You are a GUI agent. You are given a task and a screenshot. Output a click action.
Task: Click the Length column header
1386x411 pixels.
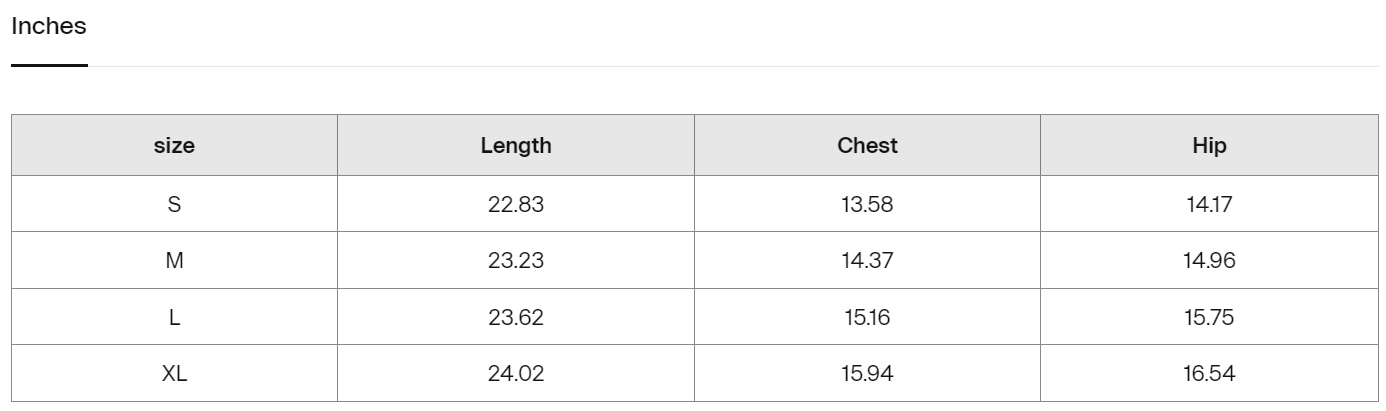click(516, 146)
